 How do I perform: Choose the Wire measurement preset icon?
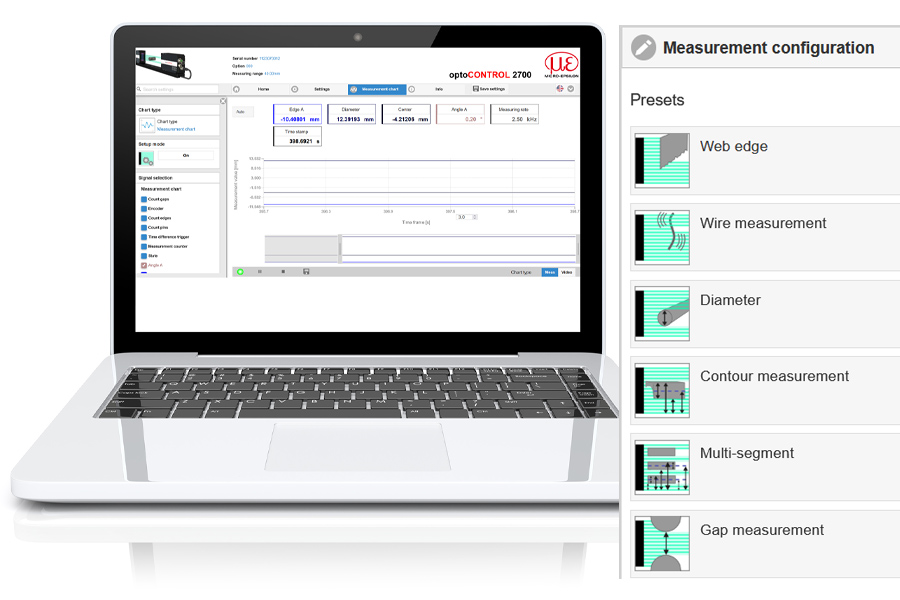(662, 237)
